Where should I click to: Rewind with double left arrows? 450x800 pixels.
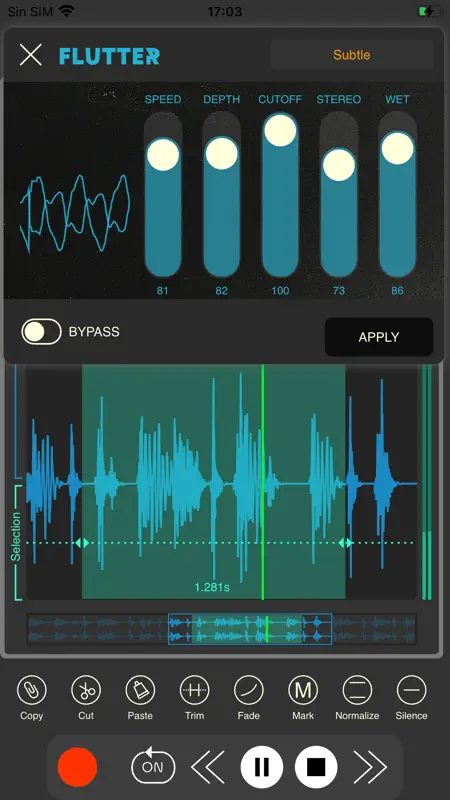click(x=208, y=767)
